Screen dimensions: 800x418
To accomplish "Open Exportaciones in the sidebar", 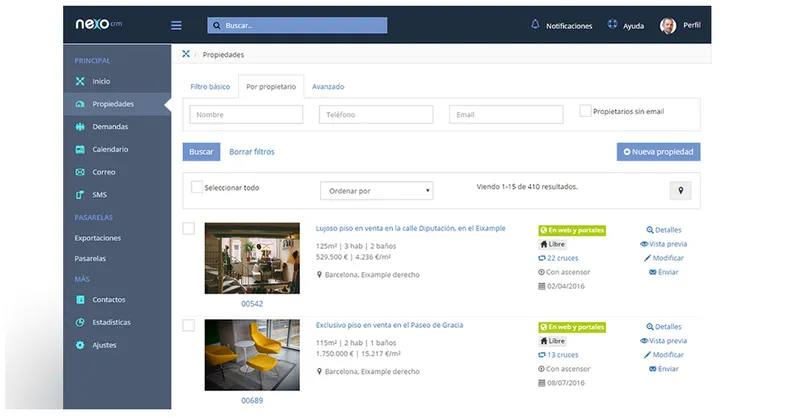I will pos(97,238).
